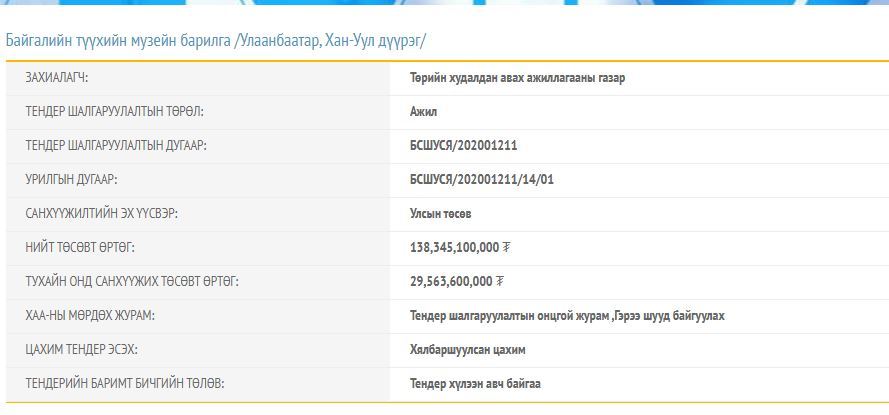Click the 'УРИЛГЫН ДУГААР:' label

coord(72,180)
